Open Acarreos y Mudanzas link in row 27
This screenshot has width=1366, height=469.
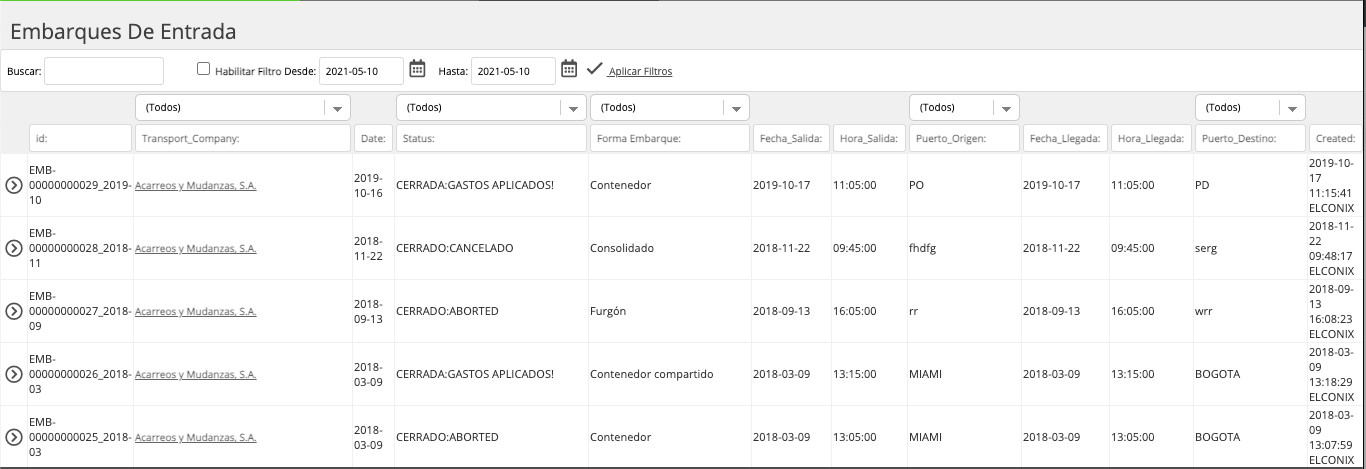196,311
